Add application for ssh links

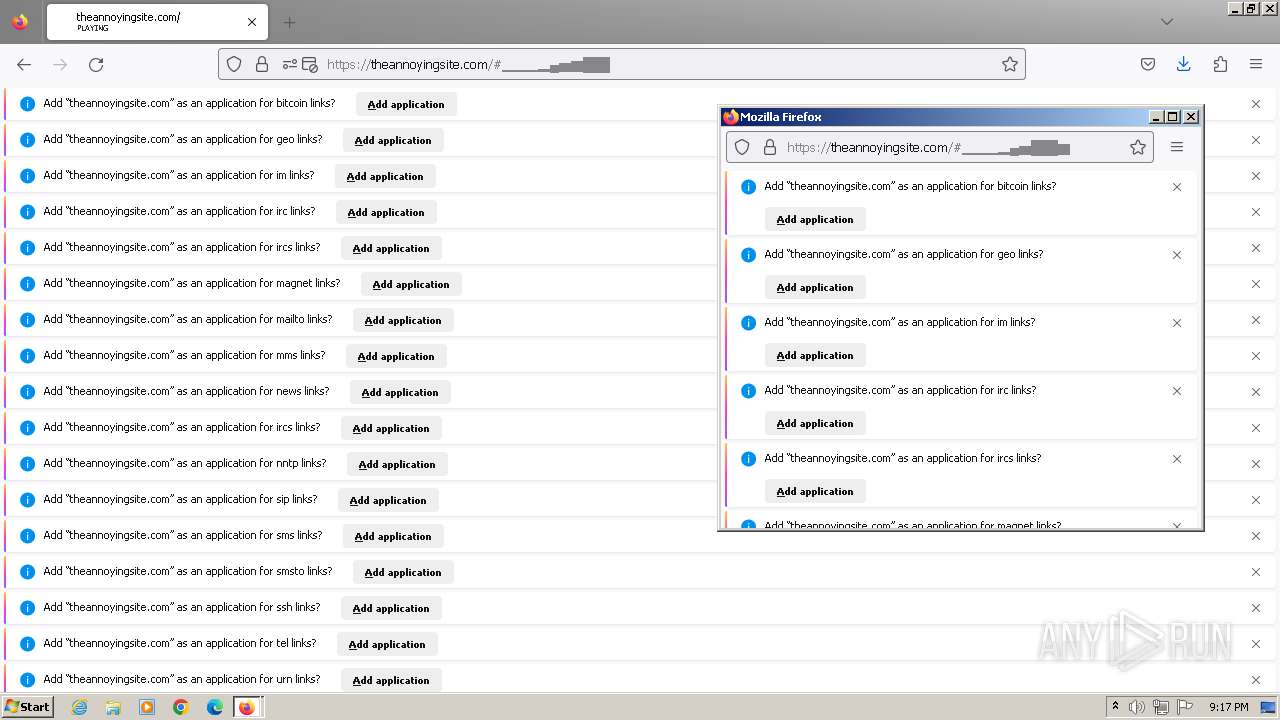pos(391,608)
